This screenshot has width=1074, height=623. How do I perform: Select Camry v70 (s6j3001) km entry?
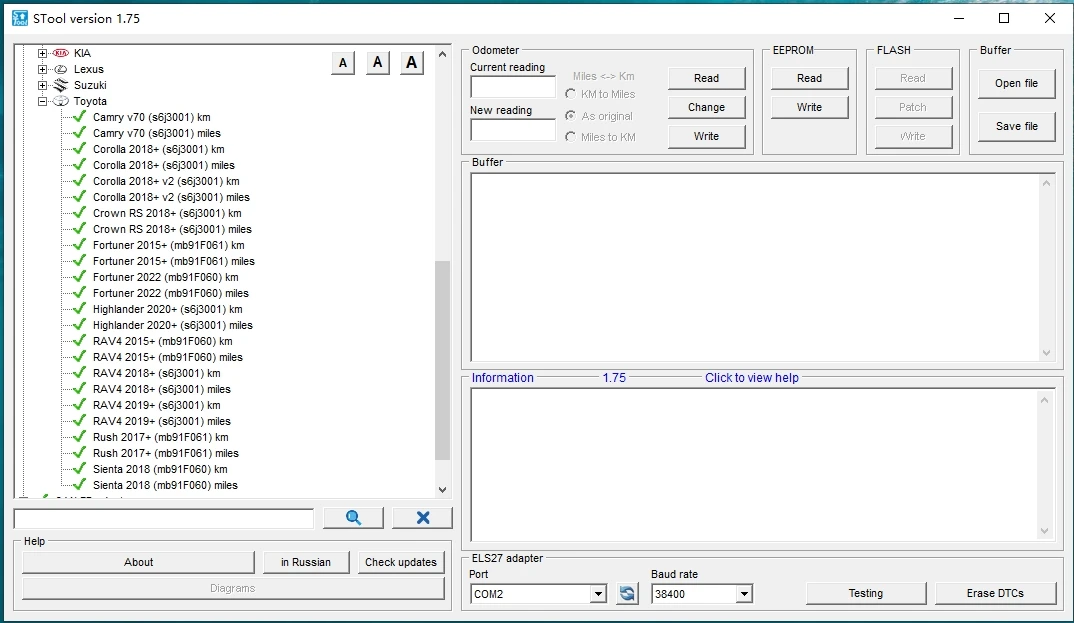pos(151,117)
